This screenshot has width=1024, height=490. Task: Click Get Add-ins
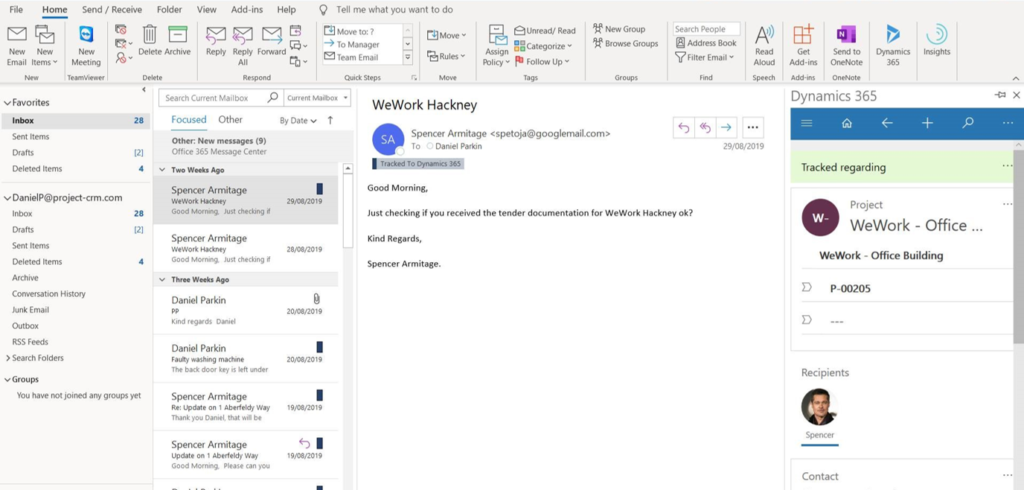tap(803, 46)
